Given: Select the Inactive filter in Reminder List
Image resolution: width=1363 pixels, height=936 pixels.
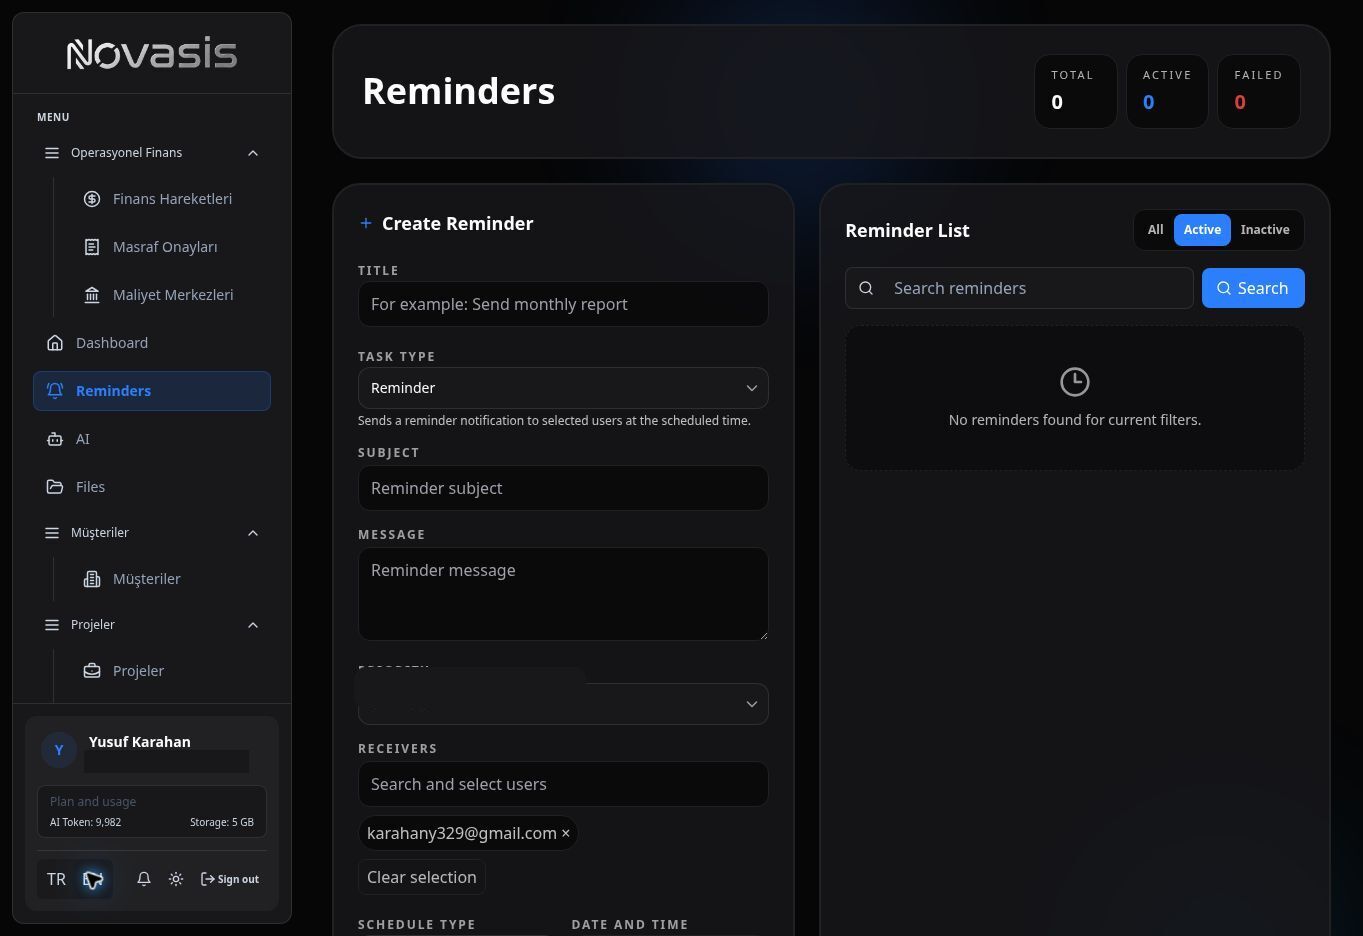Looking at the screenshot, I should (1265, 230).
